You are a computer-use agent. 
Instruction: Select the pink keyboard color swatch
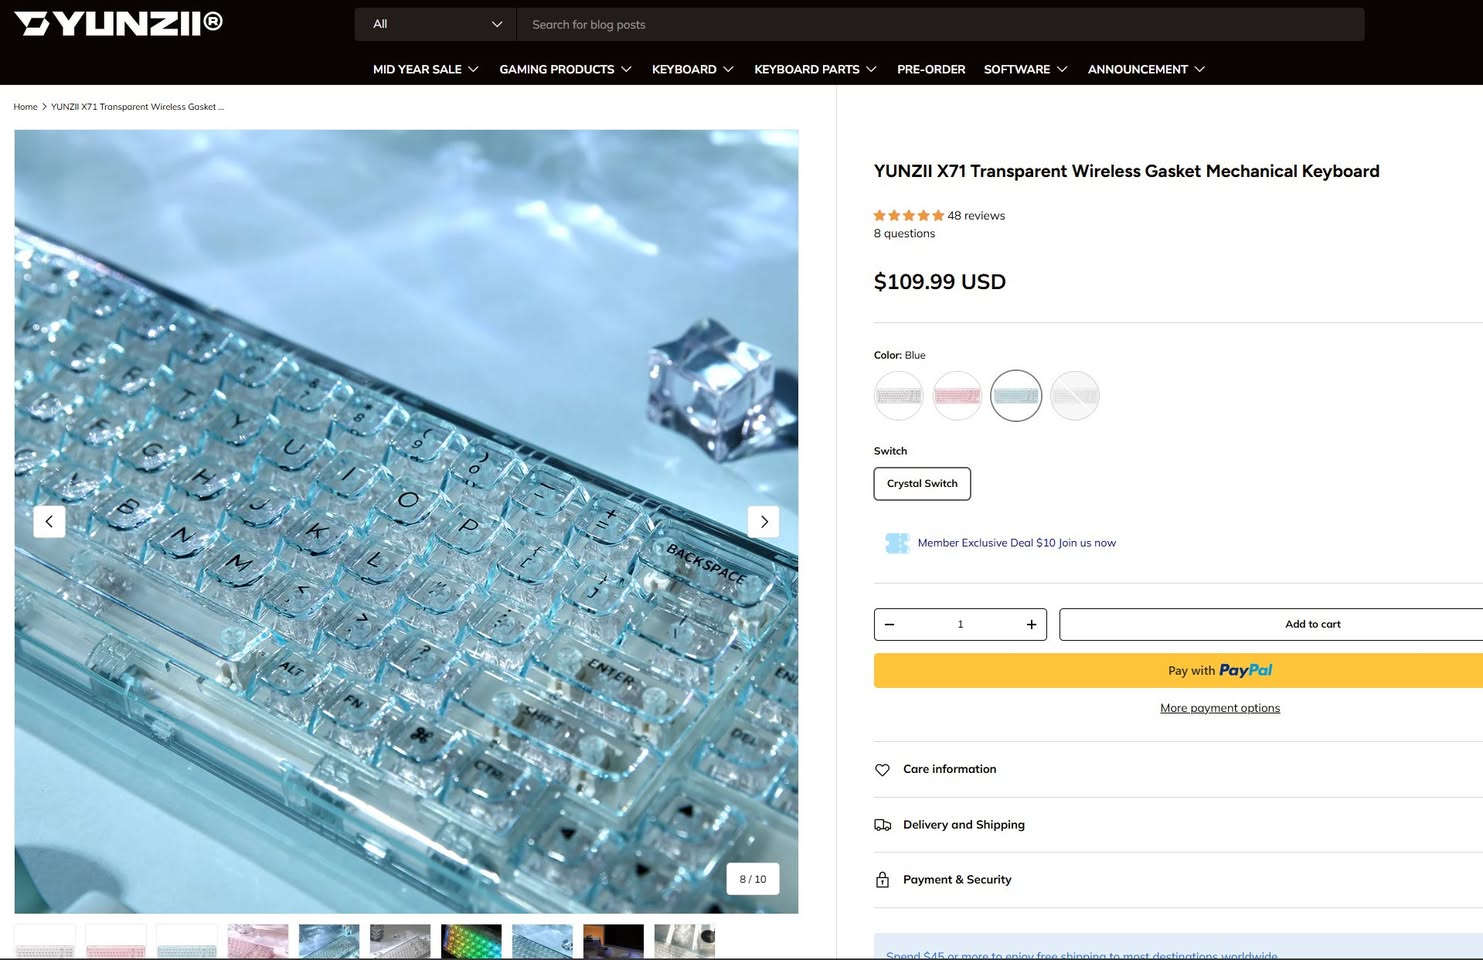(957, 396)
